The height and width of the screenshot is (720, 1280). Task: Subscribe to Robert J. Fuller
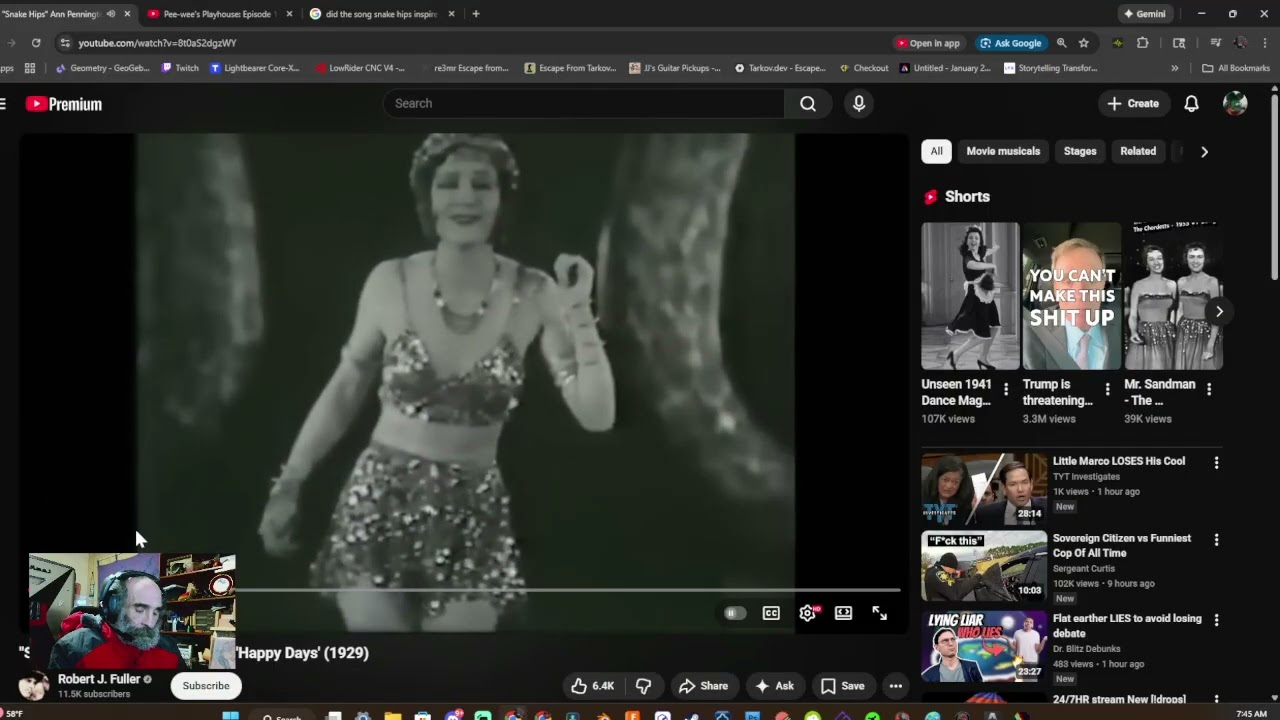coord(206,686)
